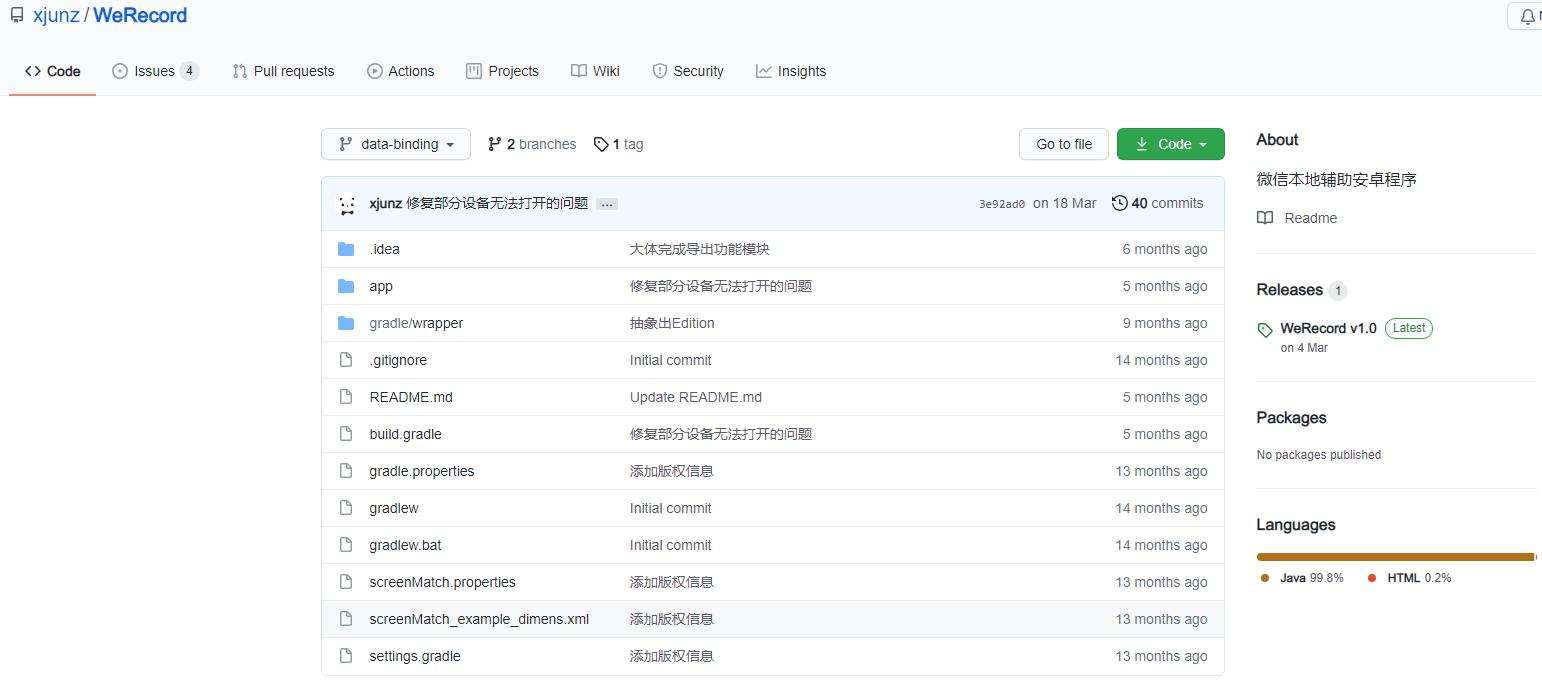The height and width of the screenshot is (691, 1542).
Task: Click the .idea folder icon
Action: click(346, 249)
